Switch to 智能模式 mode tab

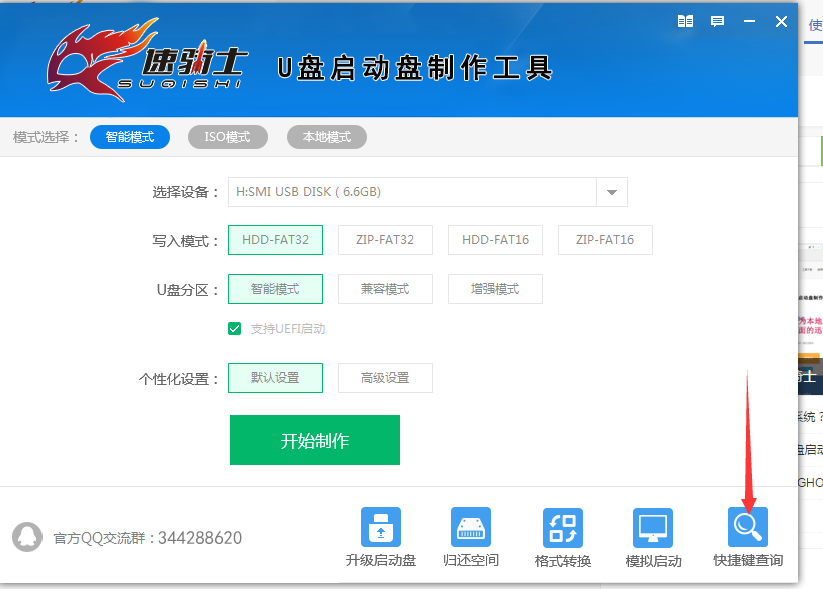point(130,137)
